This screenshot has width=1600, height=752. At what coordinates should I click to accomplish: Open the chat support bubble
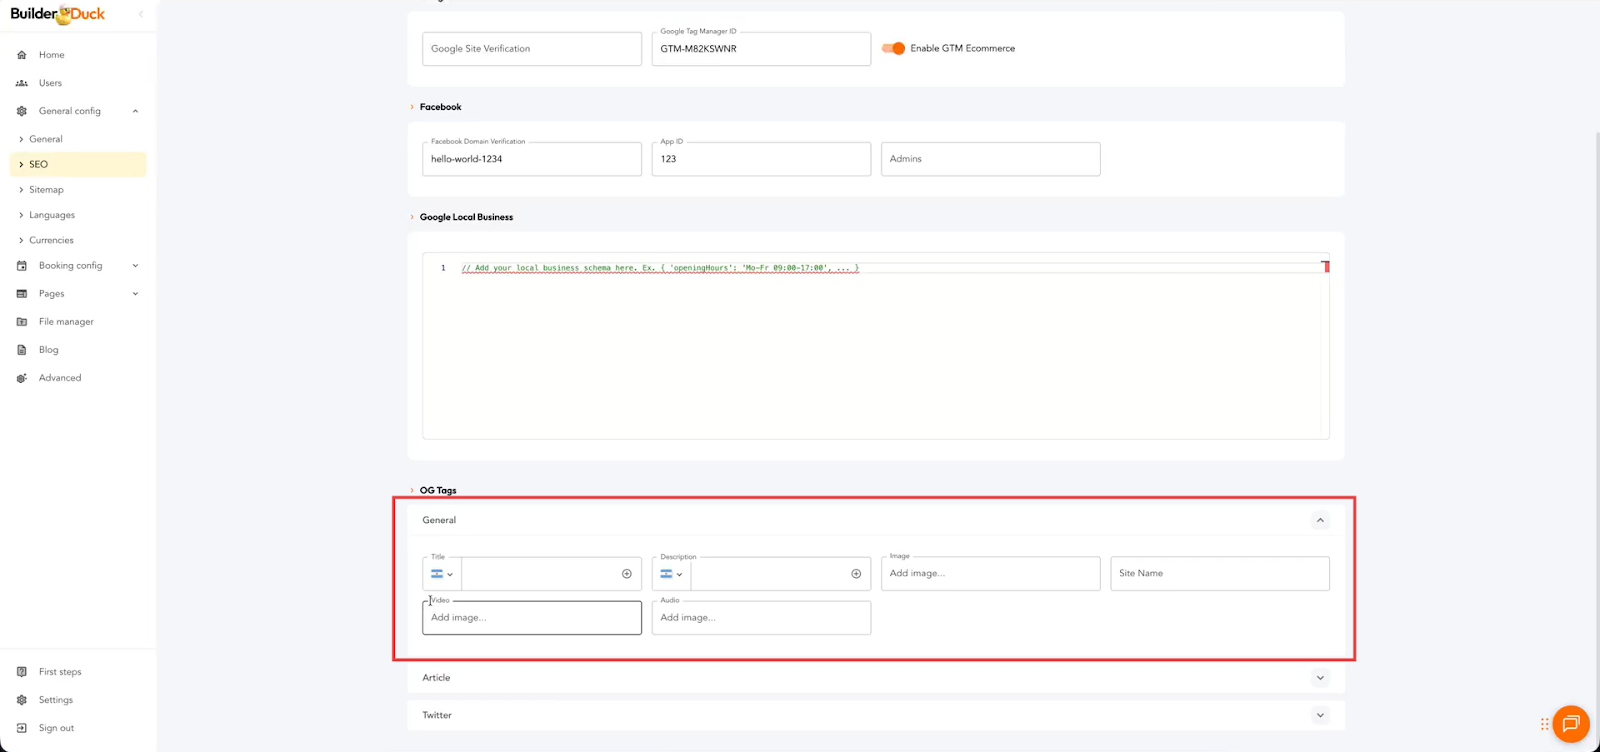[x=1570, y=723]
